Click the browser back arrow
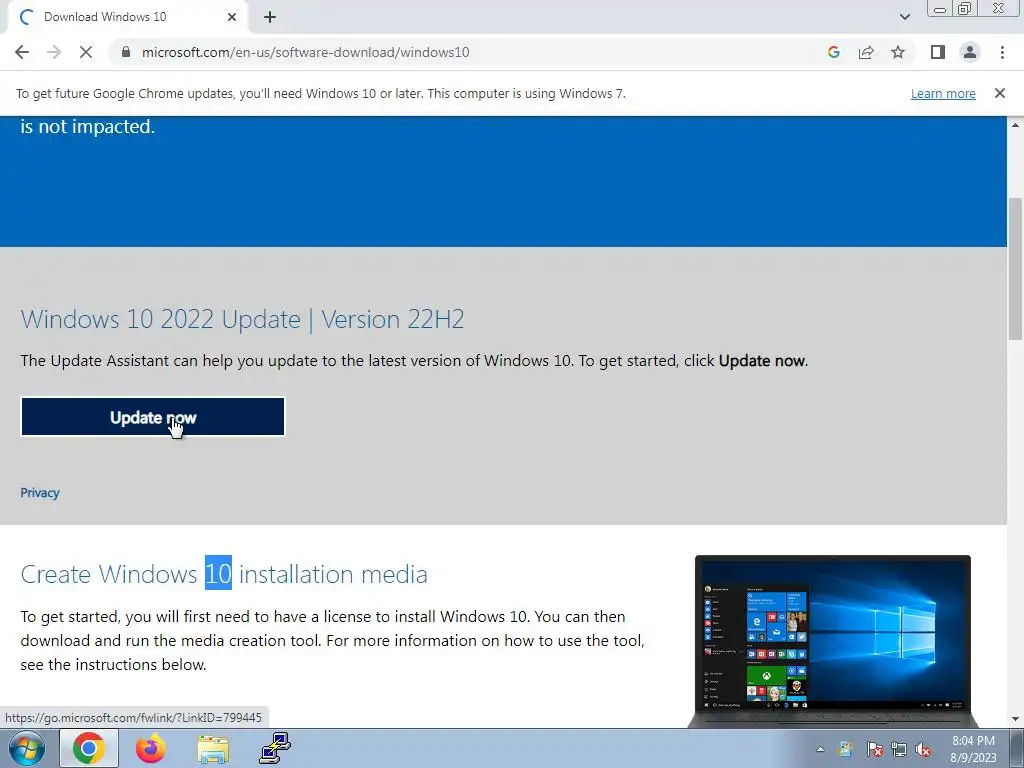The width and height of the screenshot is (1024, 768). (22, 52)
